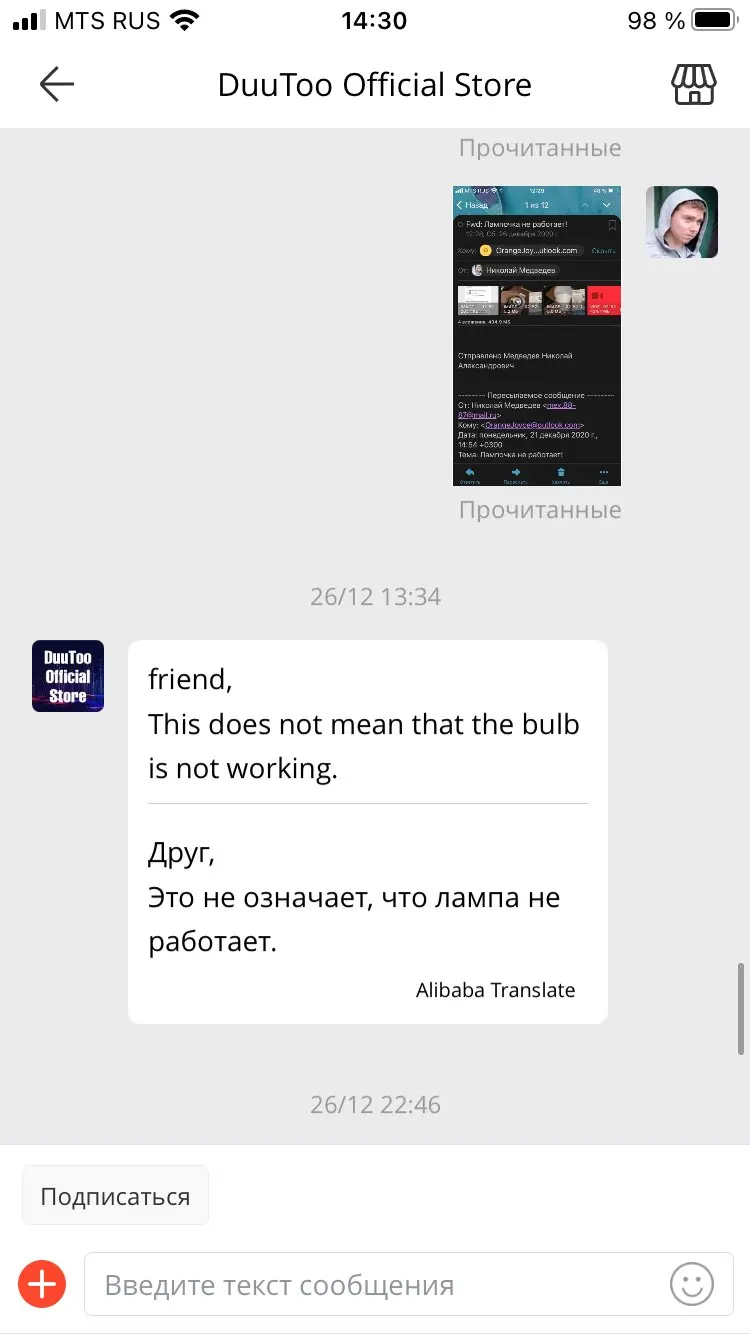Image resolution: width=750 pixels, height=1334 pixels.
Task: Tap the red plus attachment button
Action: point(42,1284)
